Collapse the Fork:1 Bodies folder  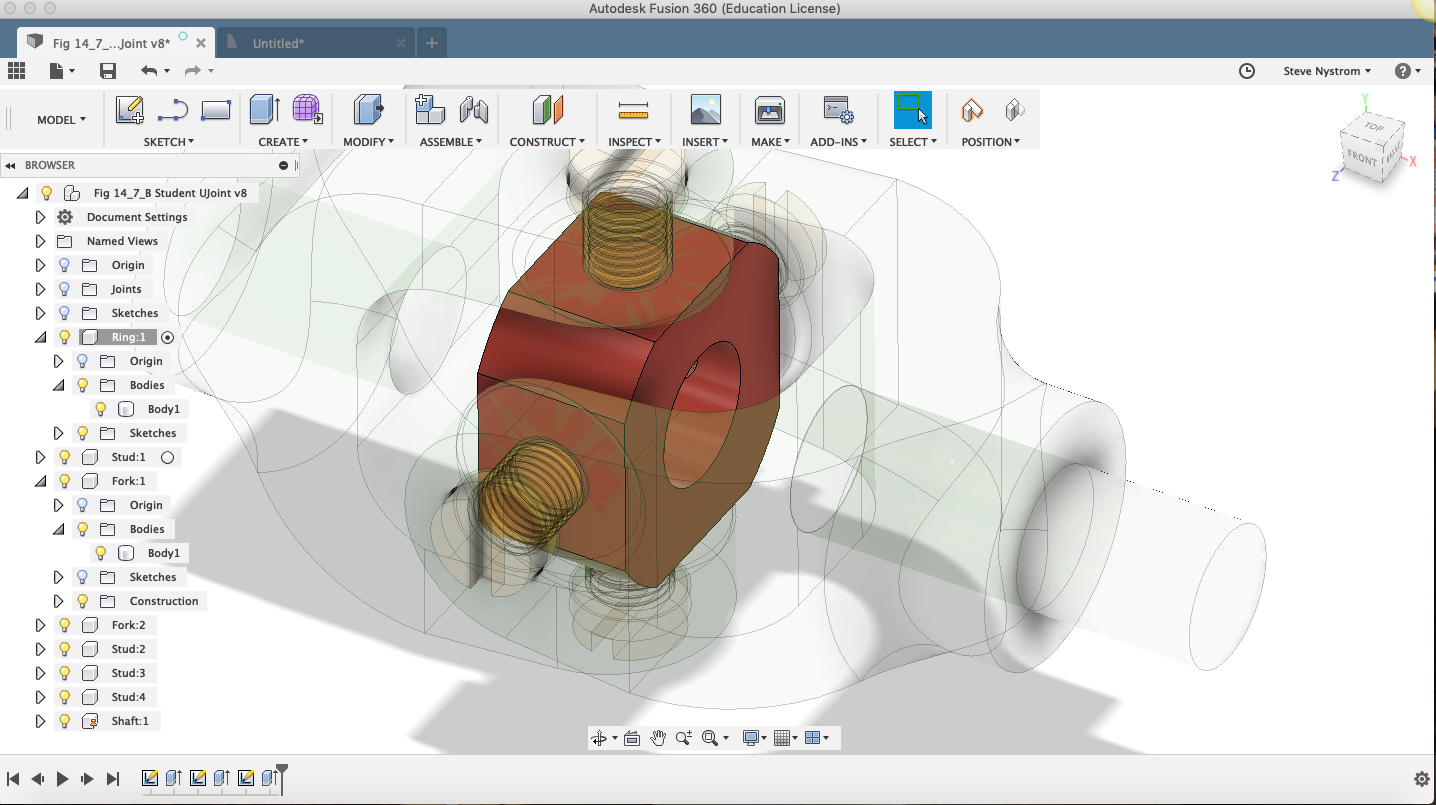(x=57, y=529)
